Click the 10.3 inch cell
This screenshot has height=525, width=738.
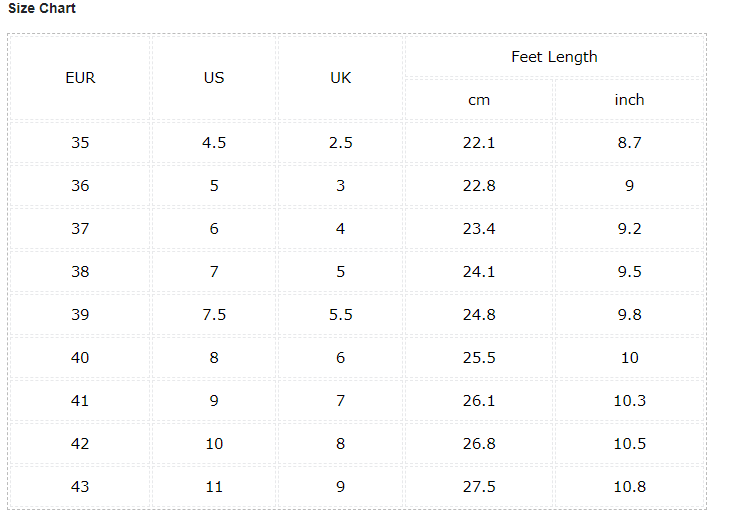pos(629,401)
